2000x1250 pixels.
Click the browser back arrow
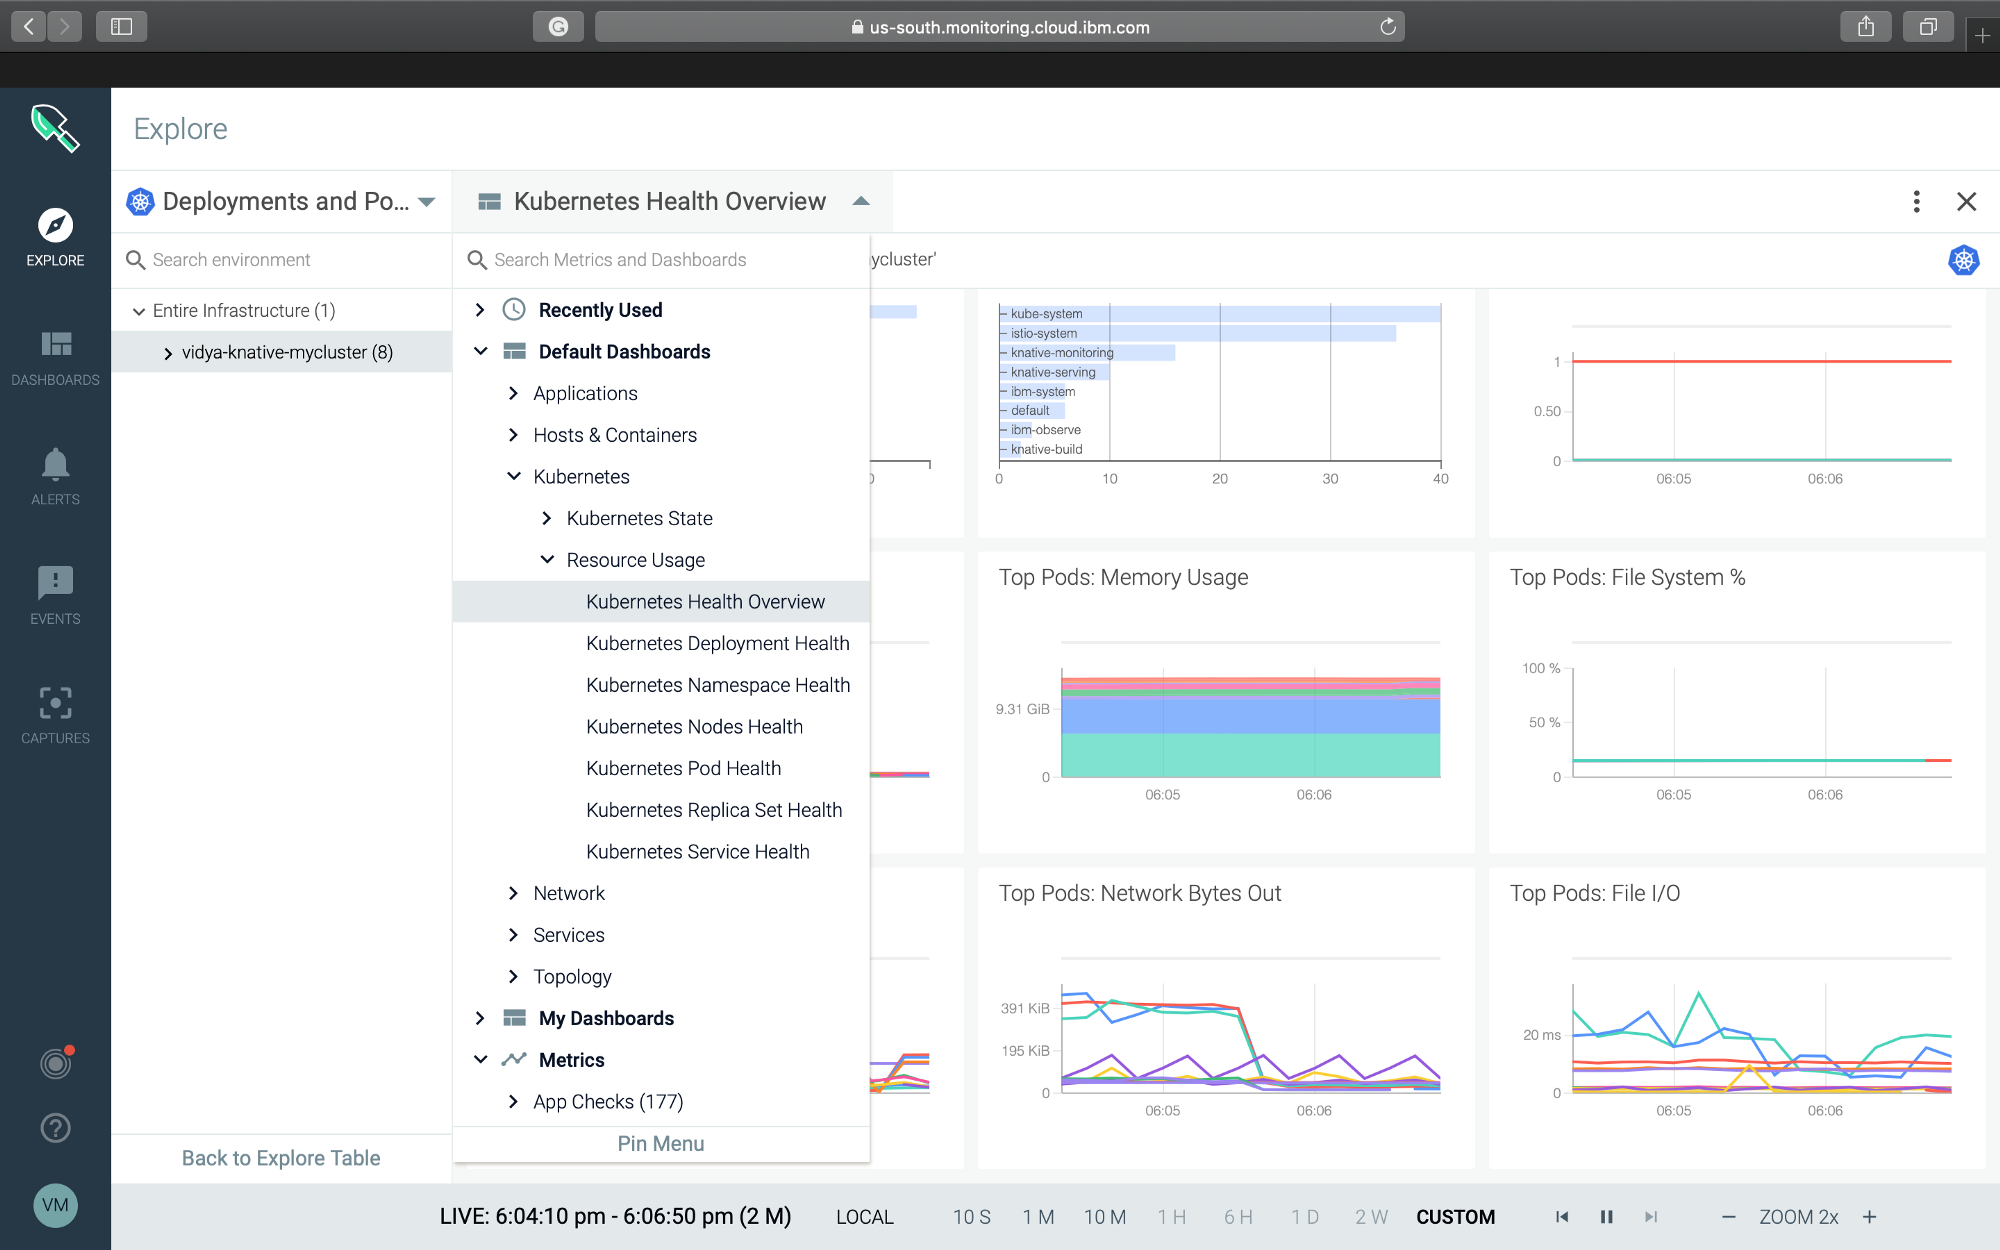tap(28, 27)
